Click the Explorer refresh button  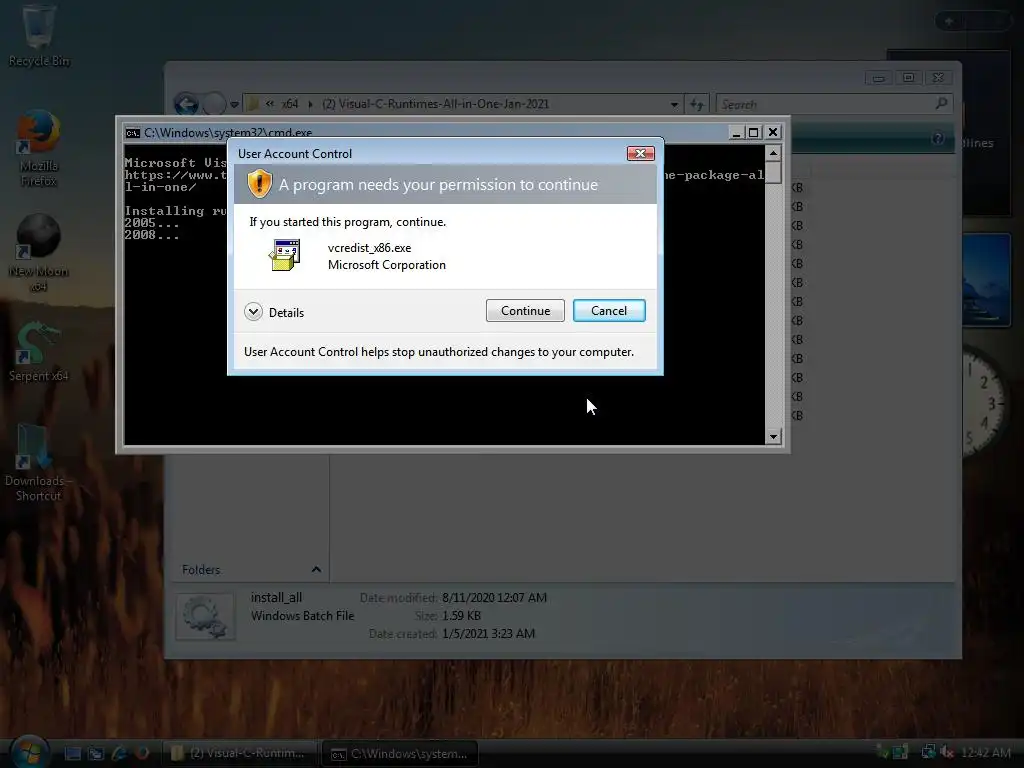pyautogui.click(x=697, y=104)
